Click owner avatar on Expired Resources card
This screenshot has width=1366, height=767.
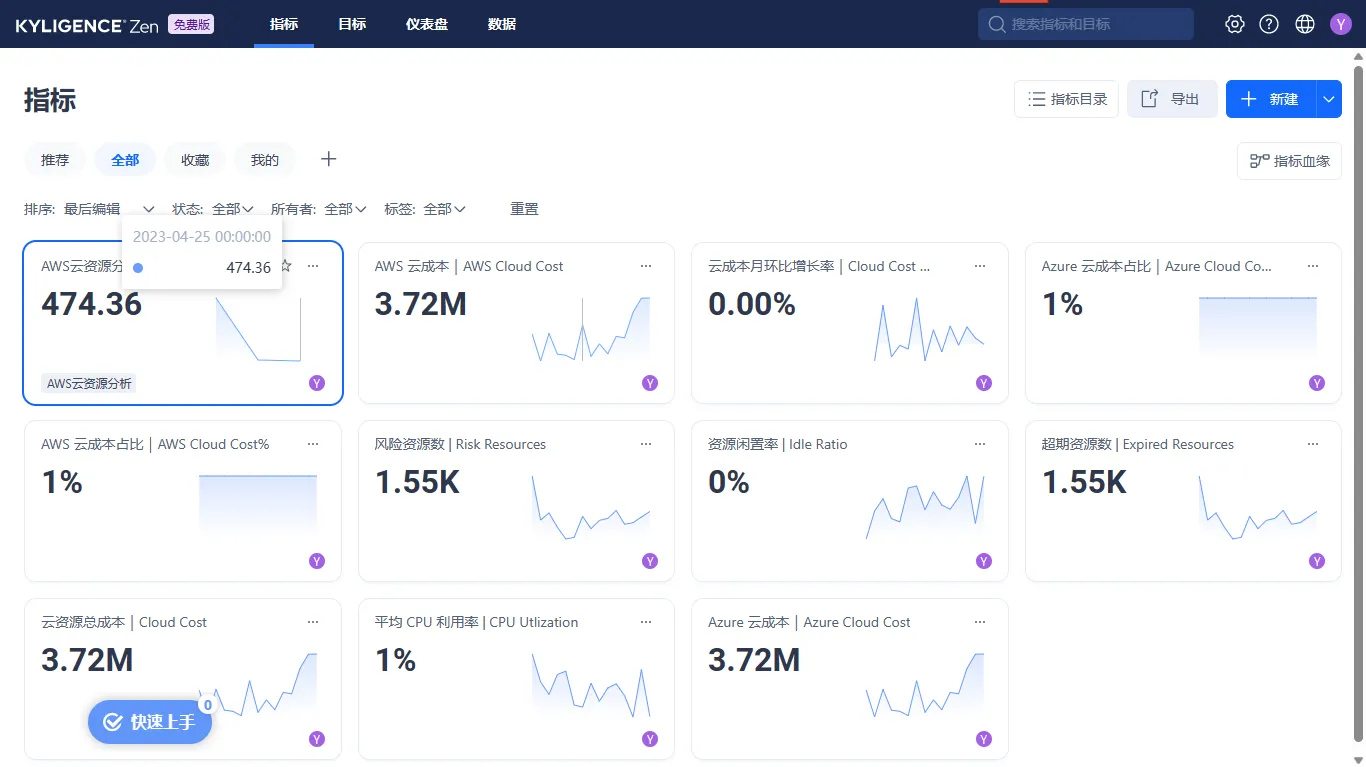1317,561
